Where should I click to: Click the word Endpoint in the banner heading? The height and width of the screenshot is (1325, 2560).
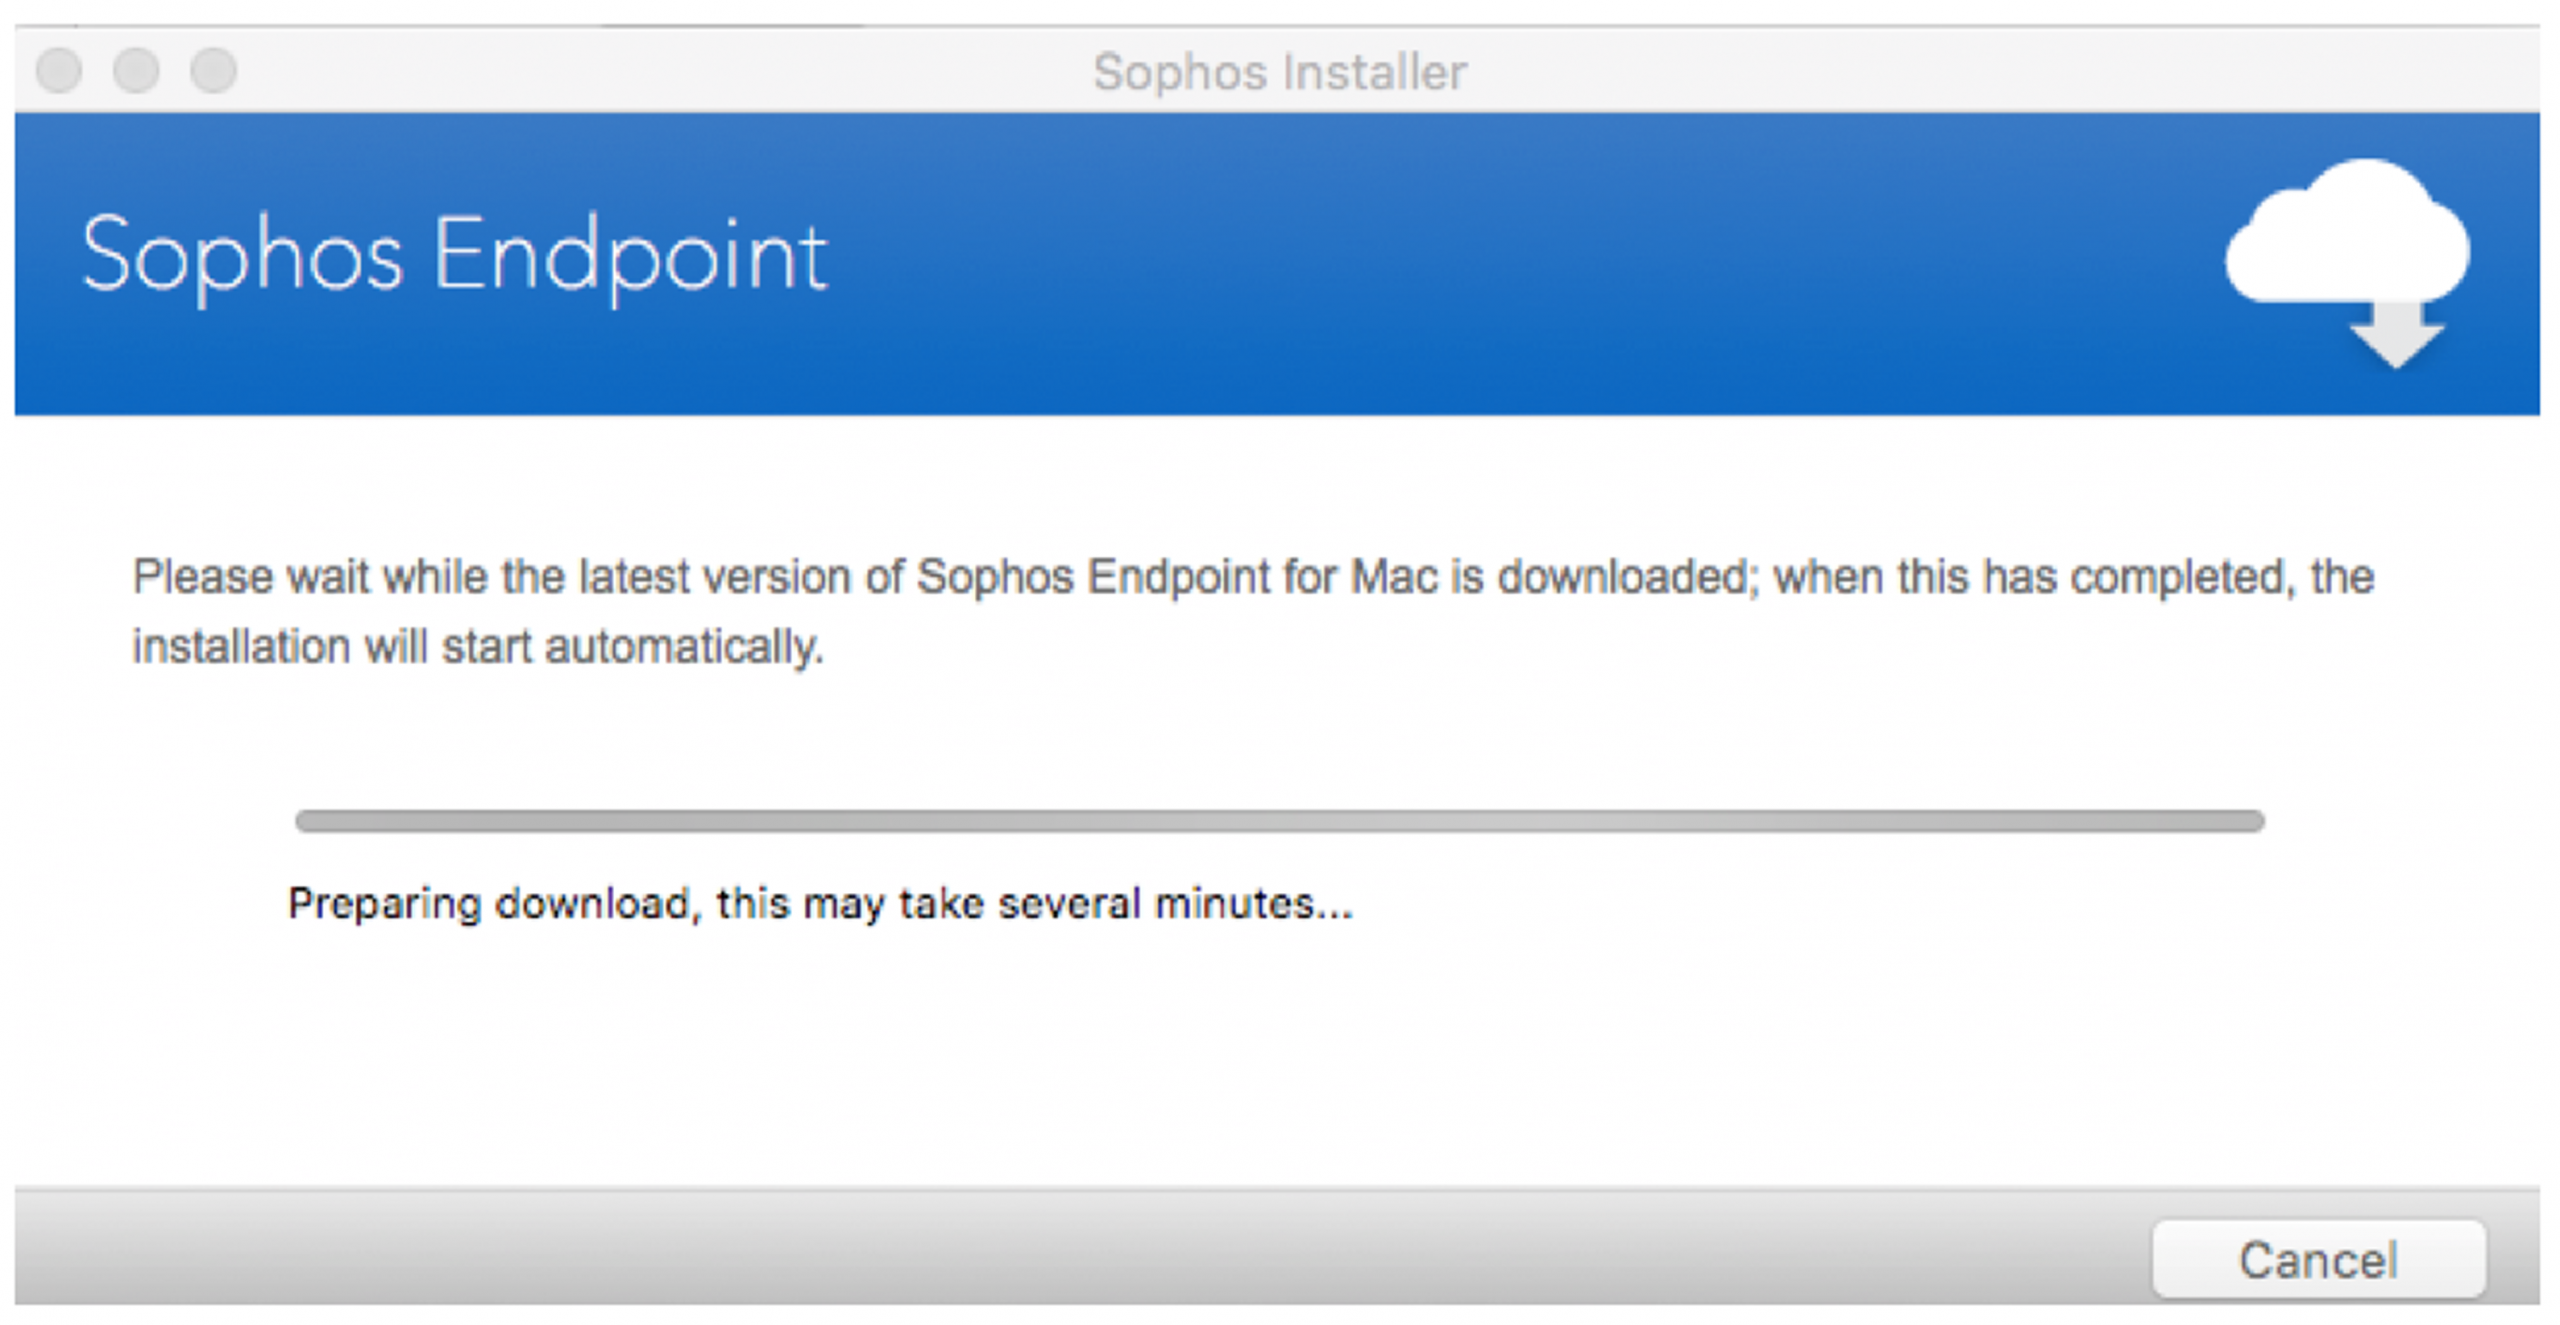pos(631,256)
